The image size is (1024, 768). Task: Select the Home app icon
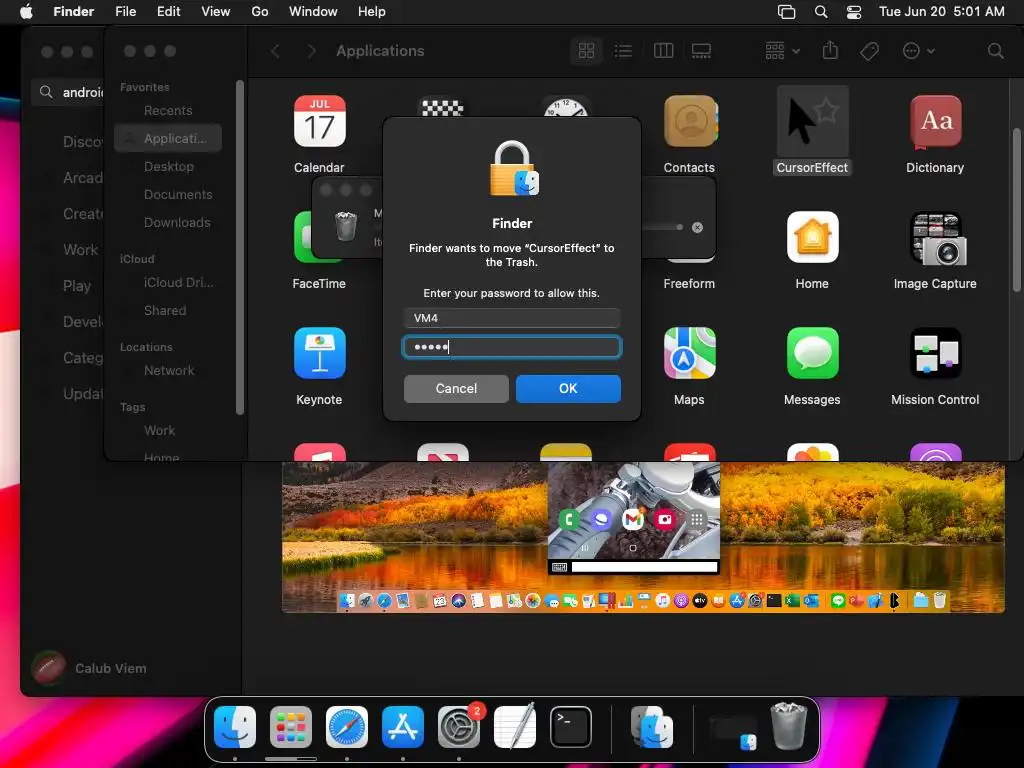pyautogui.click(x=812, y=237)
